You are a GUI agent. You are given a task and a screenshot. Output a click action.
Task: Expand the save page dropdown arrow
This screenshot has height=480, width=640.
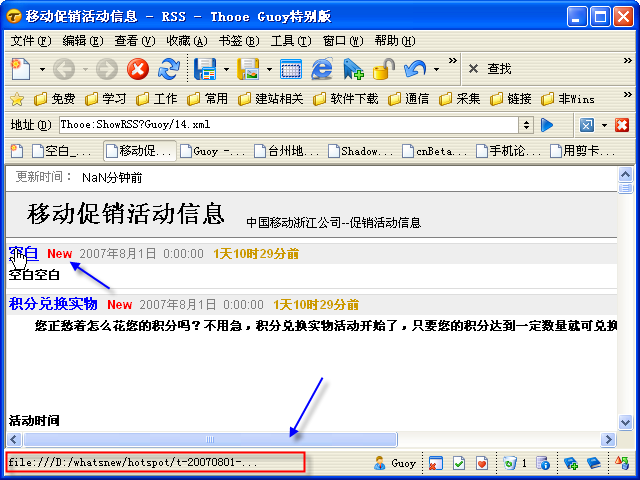[x=227, y=69]
